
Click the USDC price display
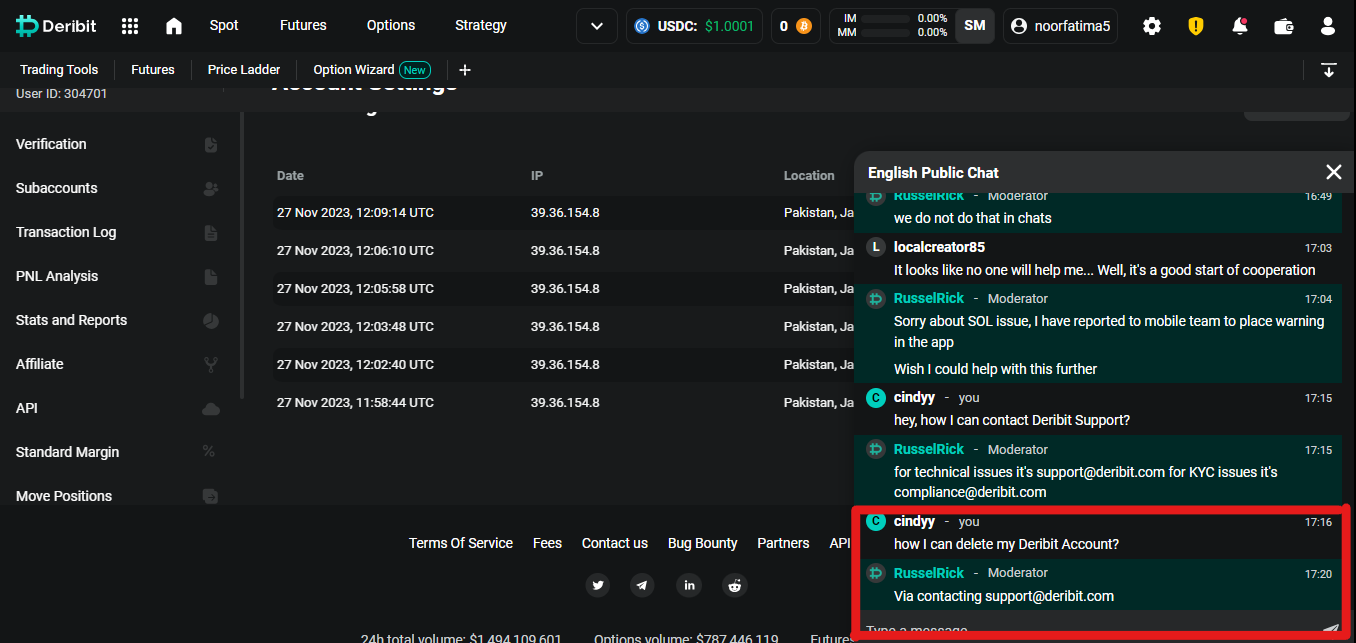[x=694, y=26]
